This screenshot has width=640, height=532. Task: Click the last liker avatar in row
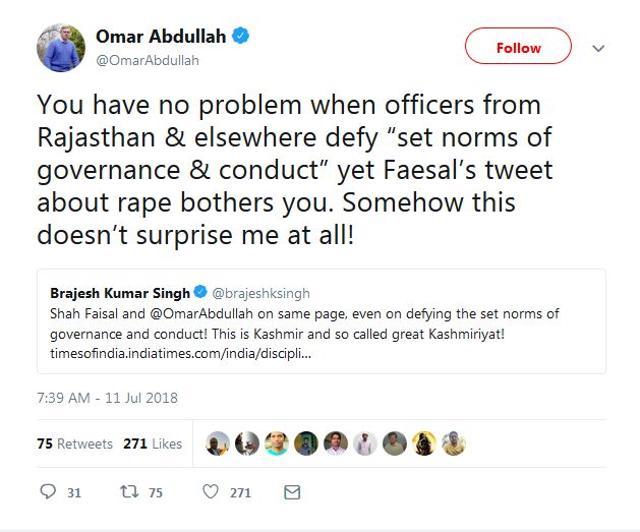pos(453,443)
